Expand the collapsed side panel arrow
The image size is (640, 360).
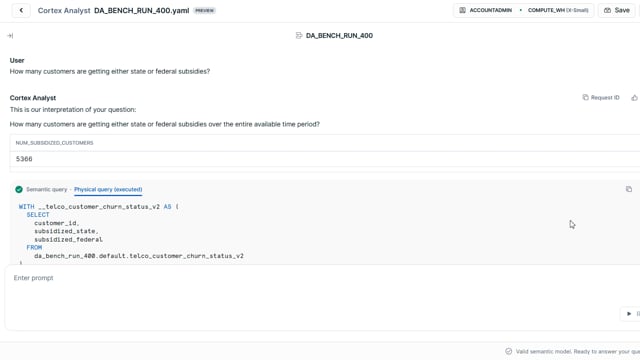pos(10,36)
